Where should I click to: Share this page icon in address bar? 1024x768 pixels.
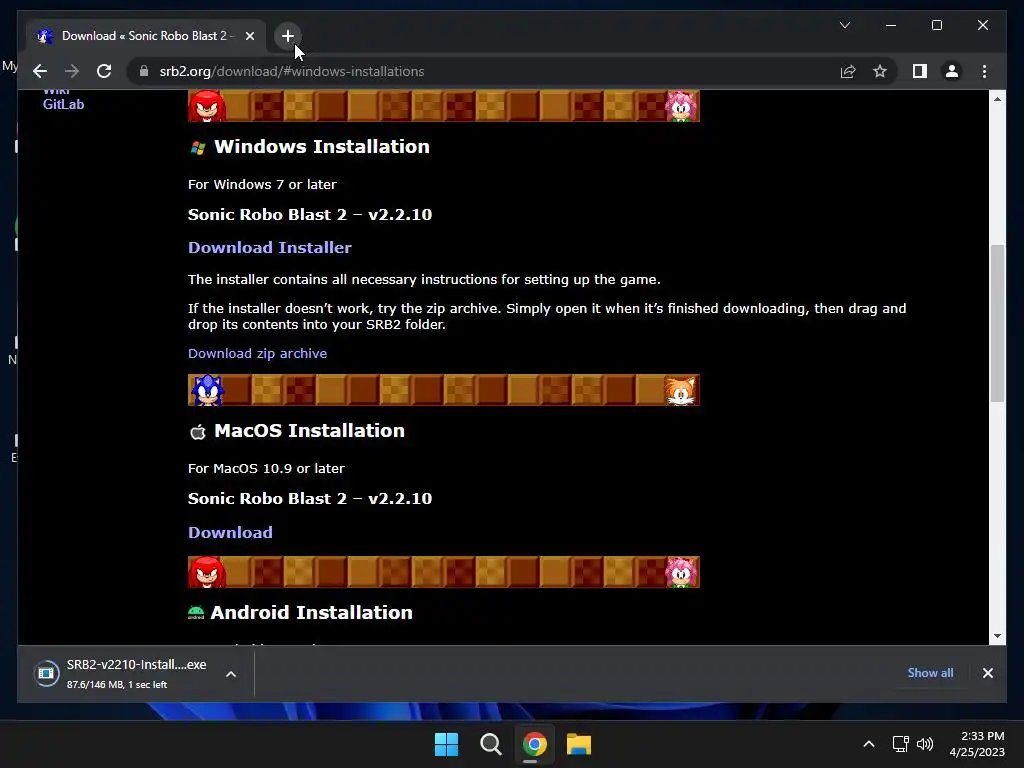(x=848, y=71)
